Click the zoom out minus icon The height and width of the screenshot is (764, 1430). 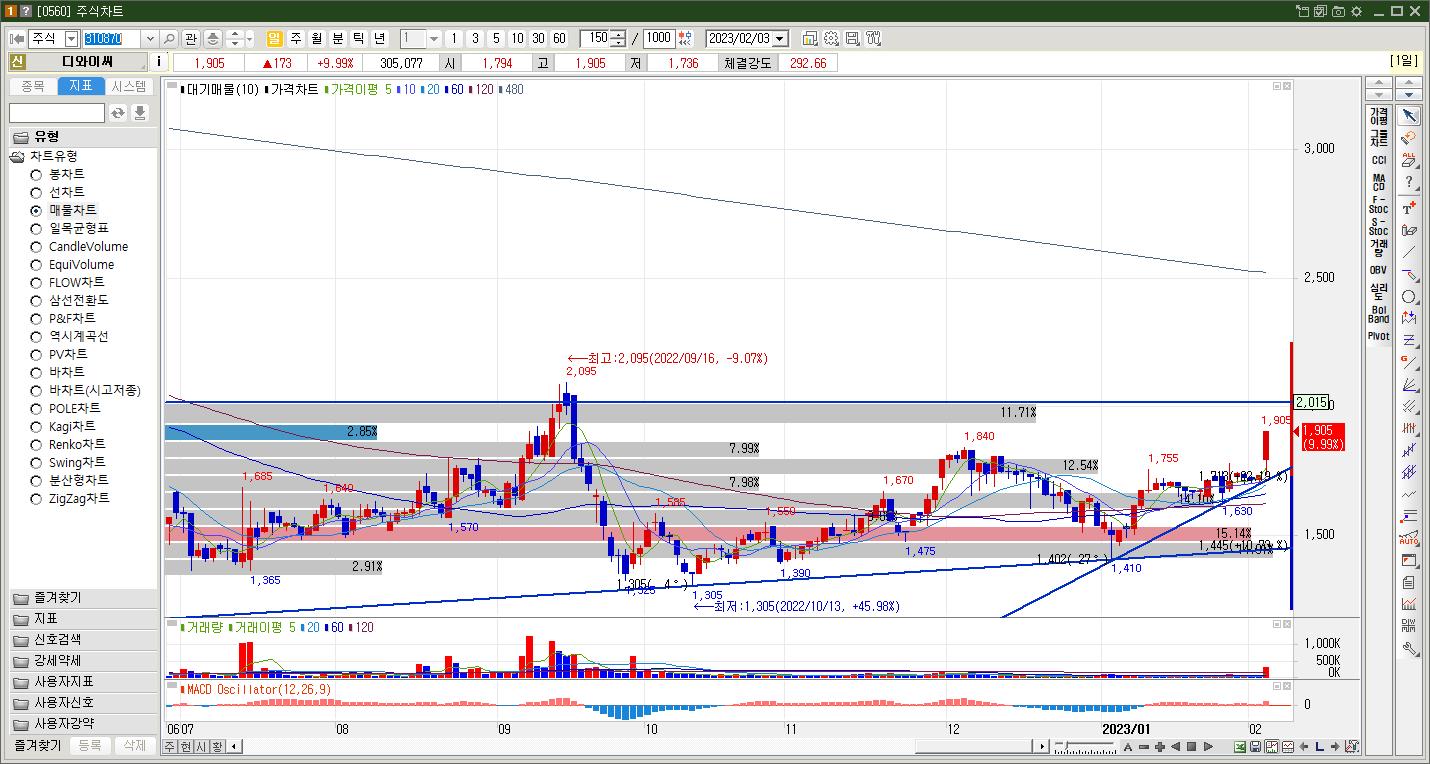pos(1143,746)
